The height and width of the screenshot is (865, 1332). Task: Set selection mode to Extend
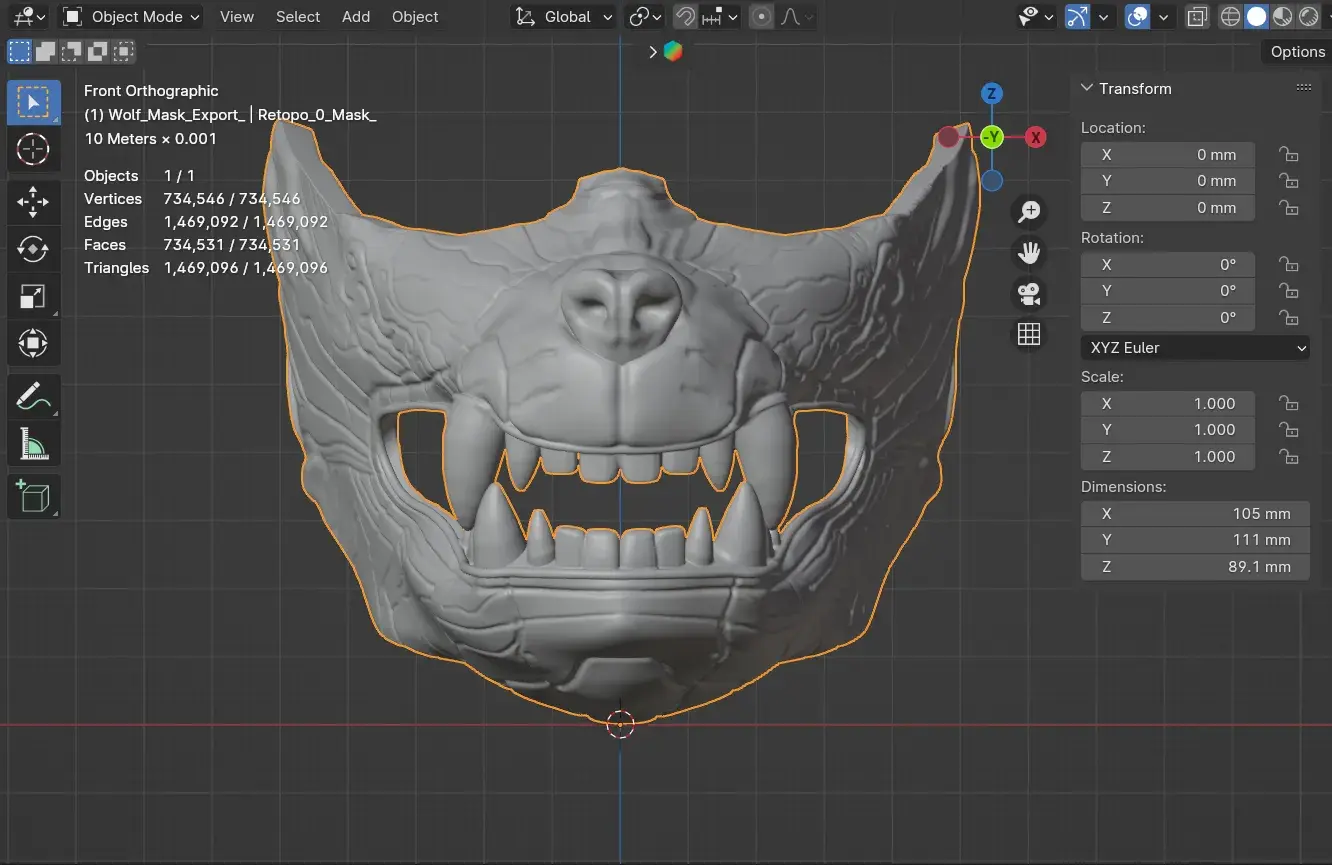pos(45,51)
